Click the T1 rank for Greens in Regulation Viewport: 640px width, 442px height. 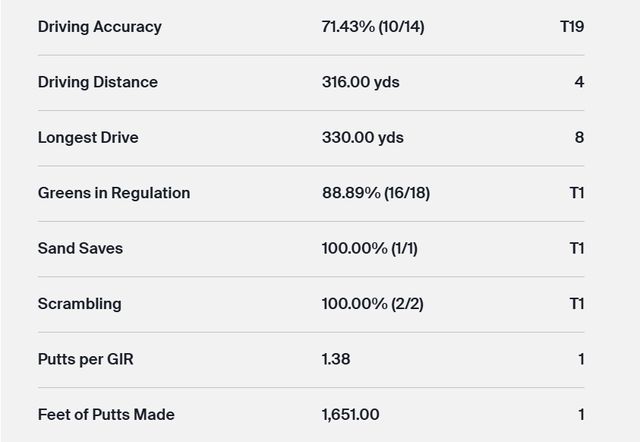coord(576,193)
